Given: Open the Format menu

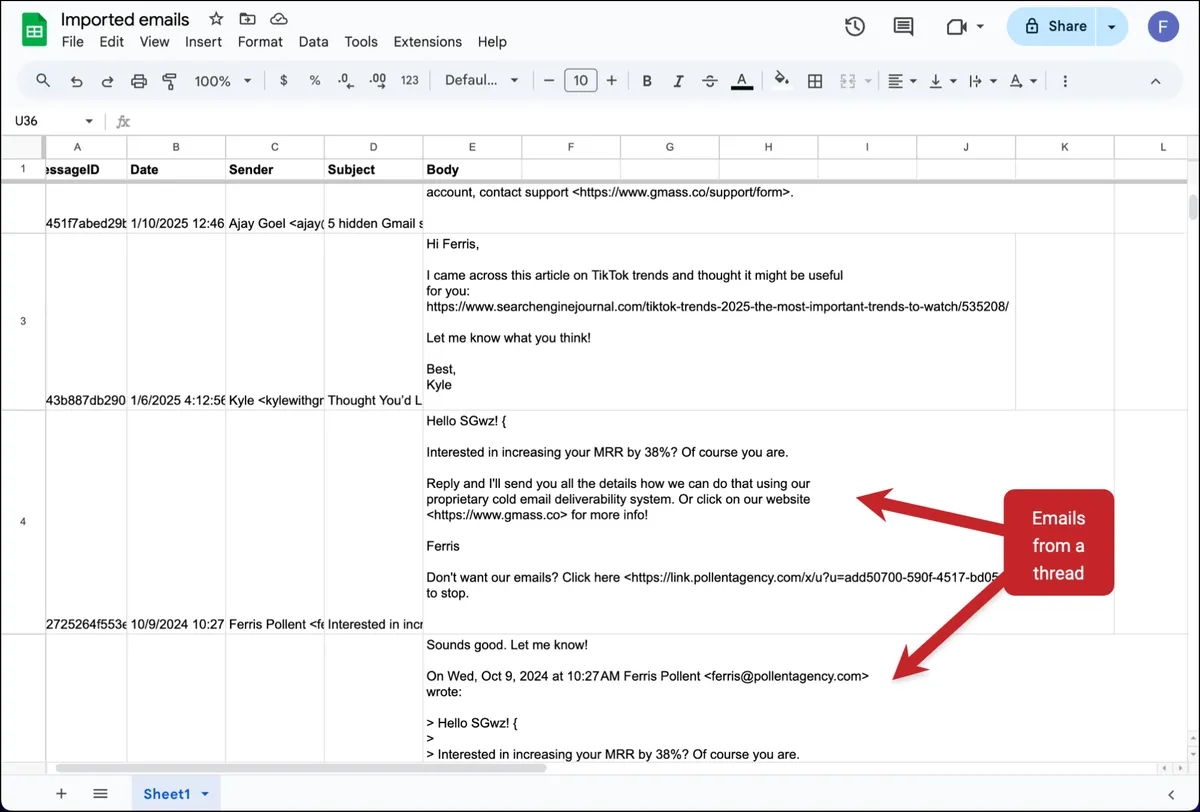Looking at the screenshot, I should pyautogui.click(x=260, y=42).
